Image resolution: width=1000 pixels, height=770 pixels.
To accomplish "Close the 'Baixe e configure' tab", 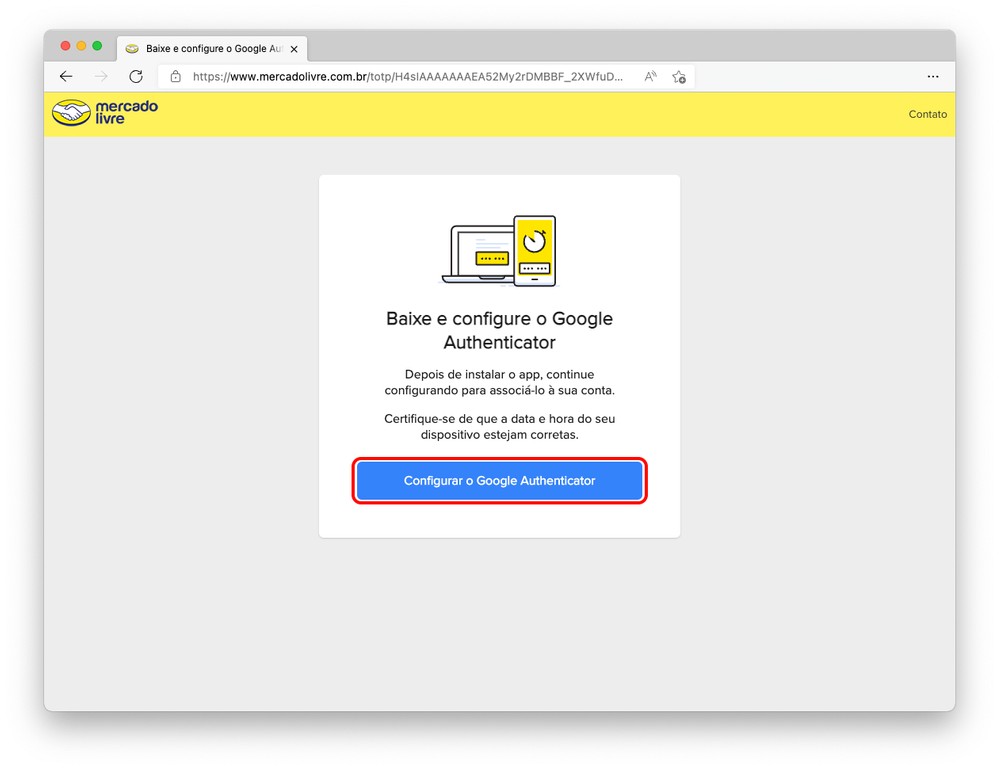I will point(294,49).
